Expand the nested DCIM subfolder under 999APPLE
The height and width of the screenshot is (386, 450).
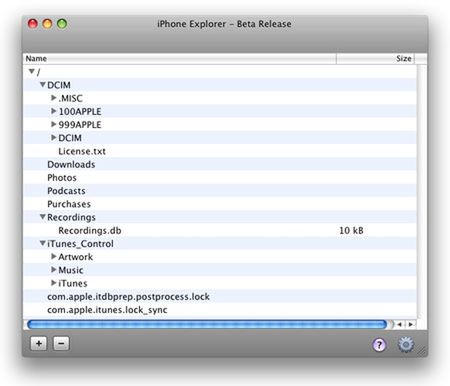click(x=54, y=137)
